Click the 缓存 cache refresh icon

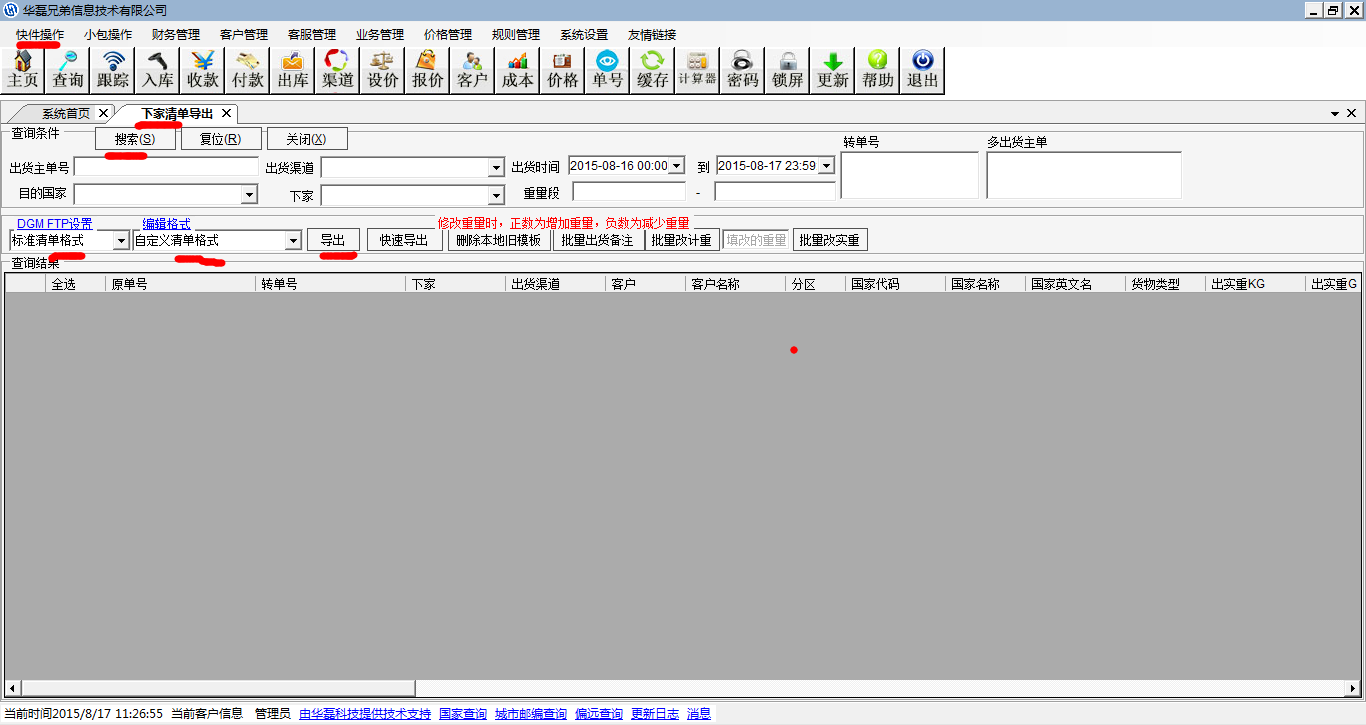pos(652,70)
